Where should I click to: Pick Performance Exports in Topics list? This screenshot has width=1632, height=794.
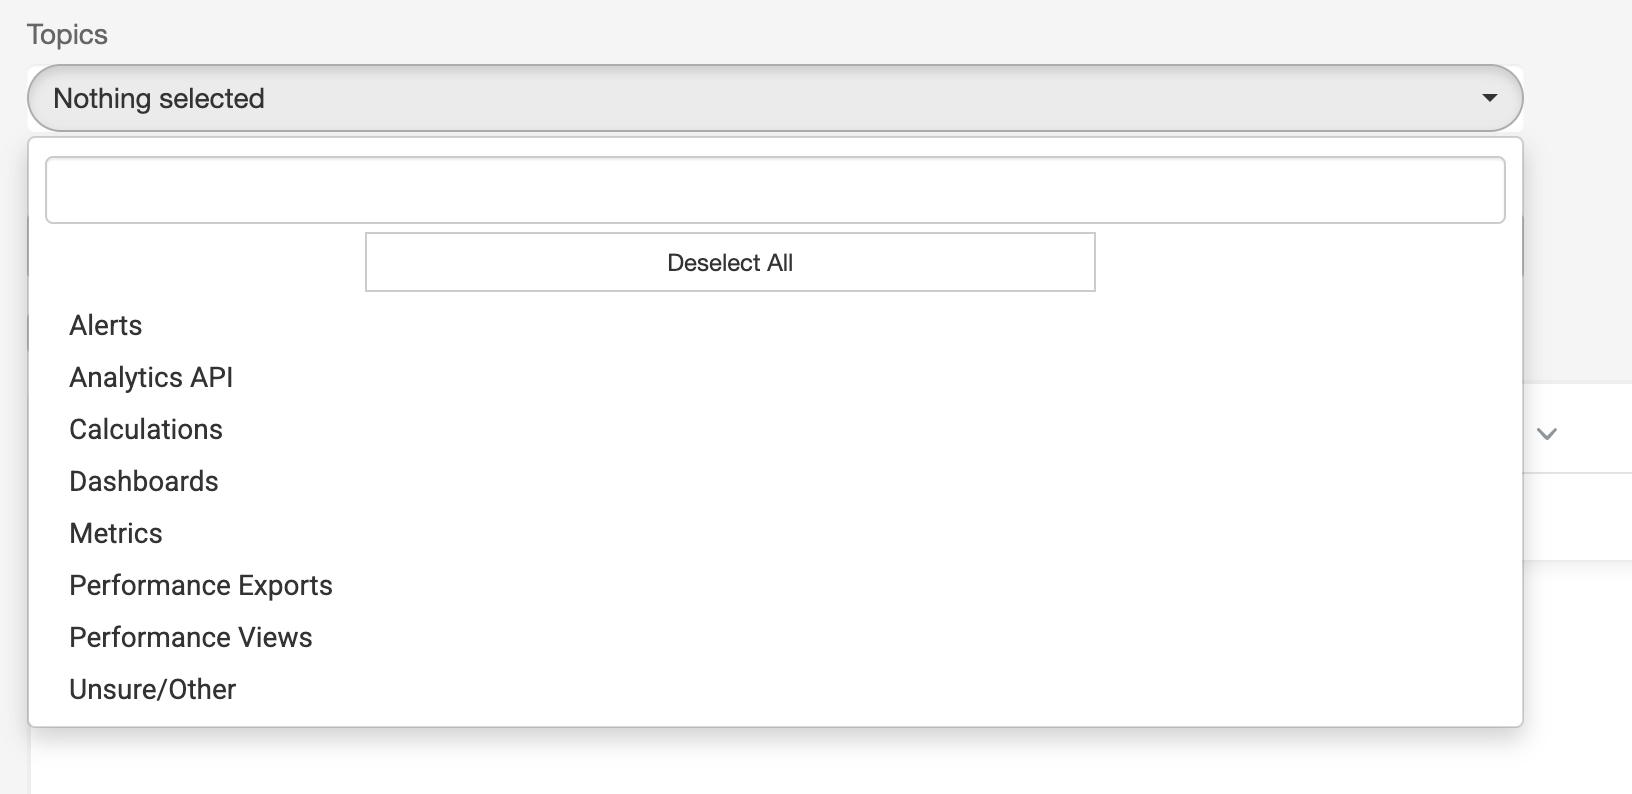click(x=201, y=586)
